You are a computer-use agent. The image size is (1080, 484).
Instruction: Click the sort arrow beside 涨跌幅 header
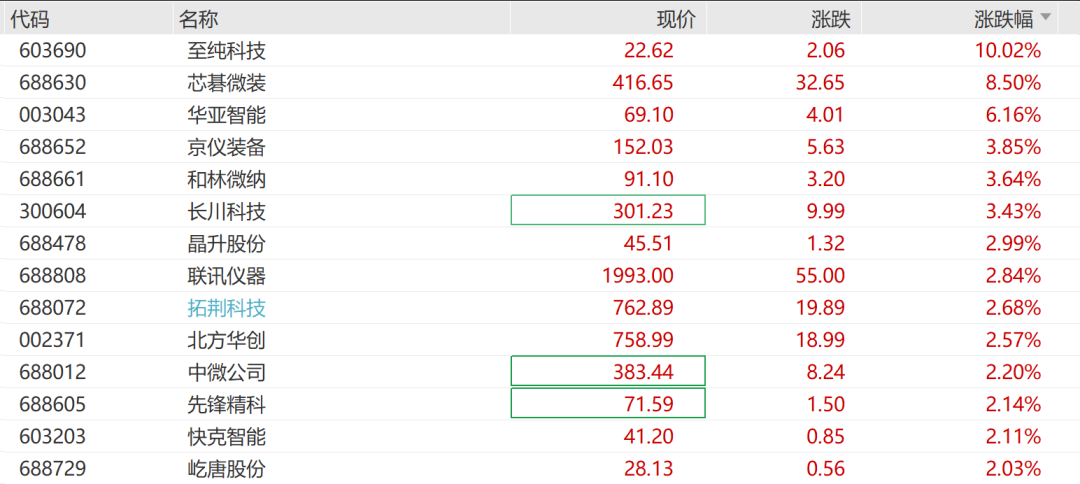click(1046, 17)
